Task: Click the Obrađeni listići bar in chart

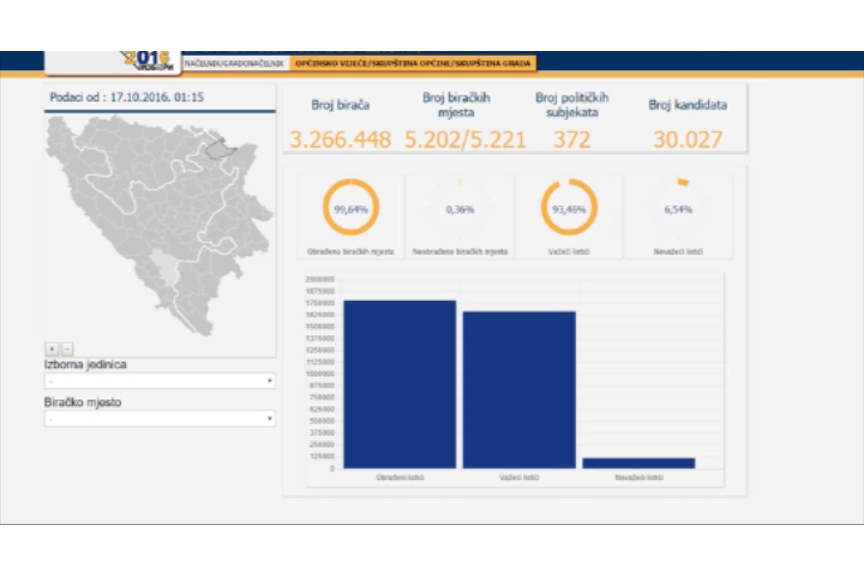Action: pos(399,384)
